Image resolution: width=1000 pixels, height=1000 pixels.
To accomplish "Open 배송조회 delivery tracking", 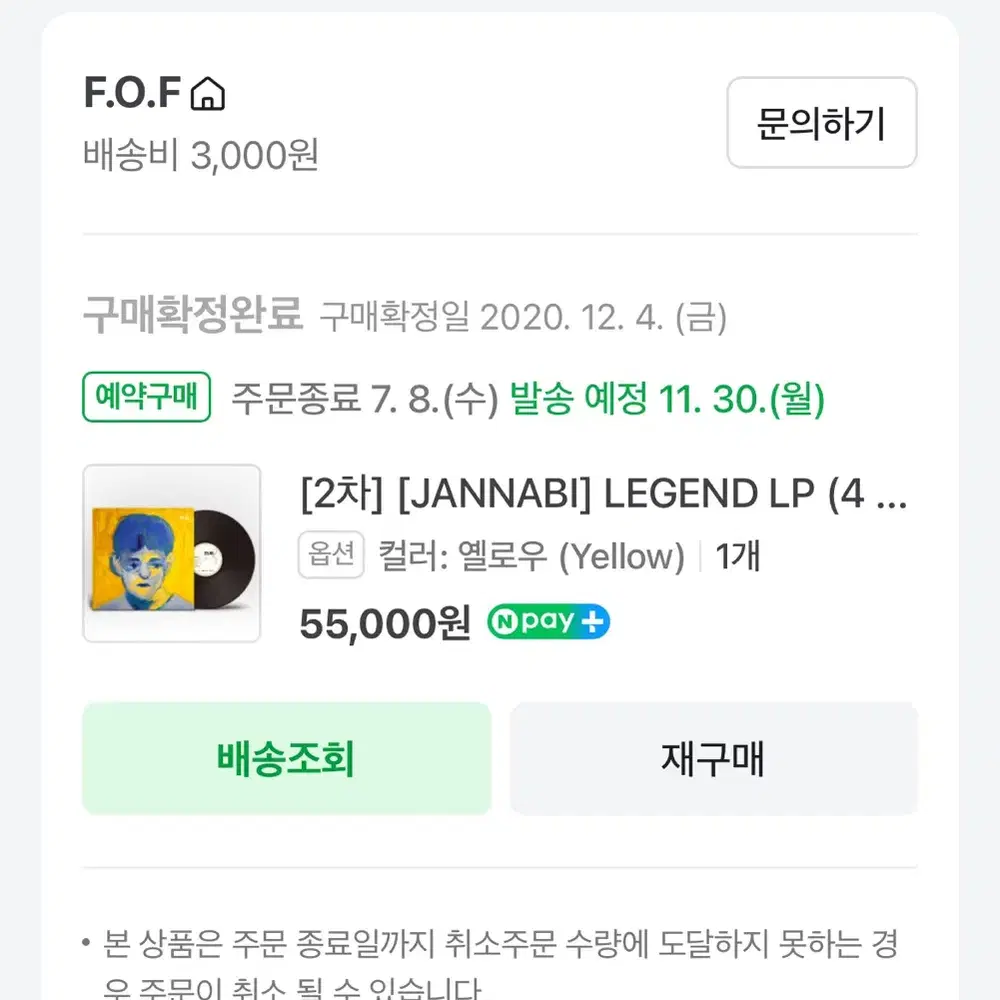I will pos(286,758).
